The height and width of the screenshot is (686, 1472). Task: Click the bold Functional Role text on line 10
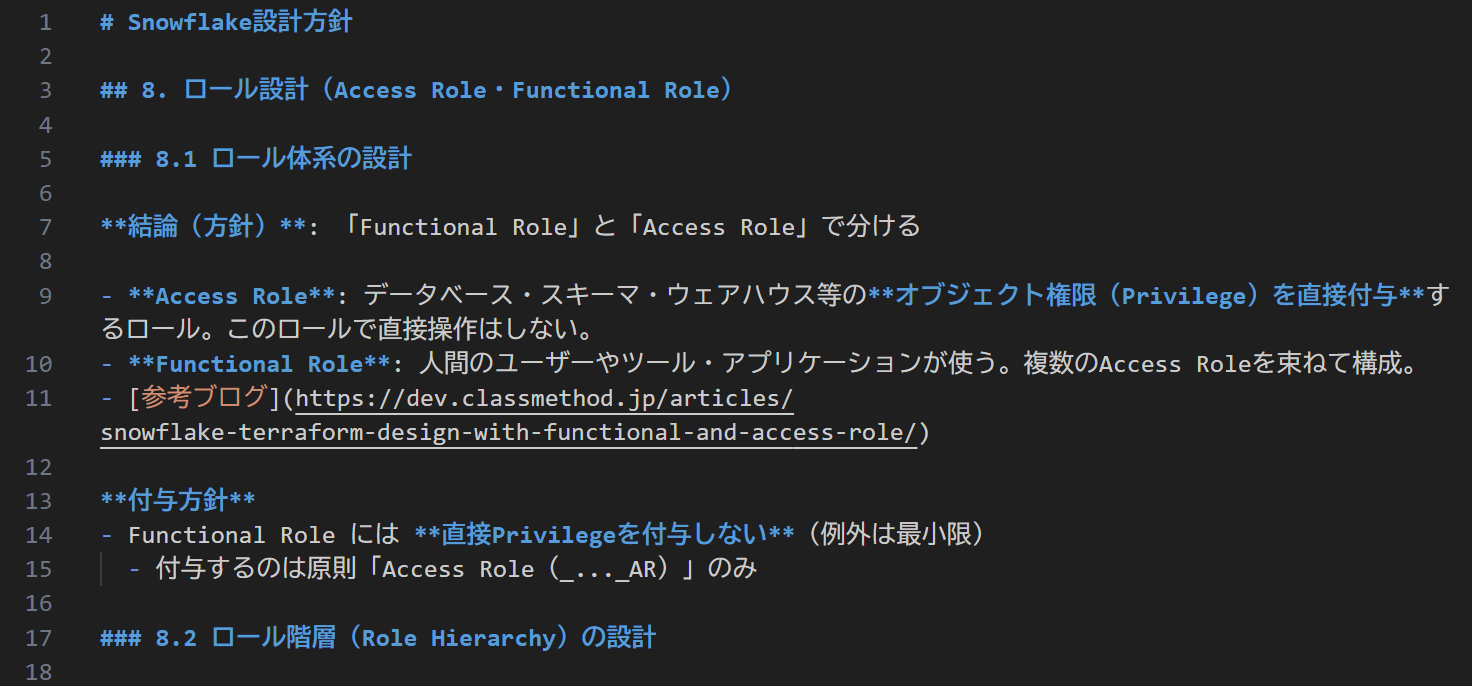[257, 364]
